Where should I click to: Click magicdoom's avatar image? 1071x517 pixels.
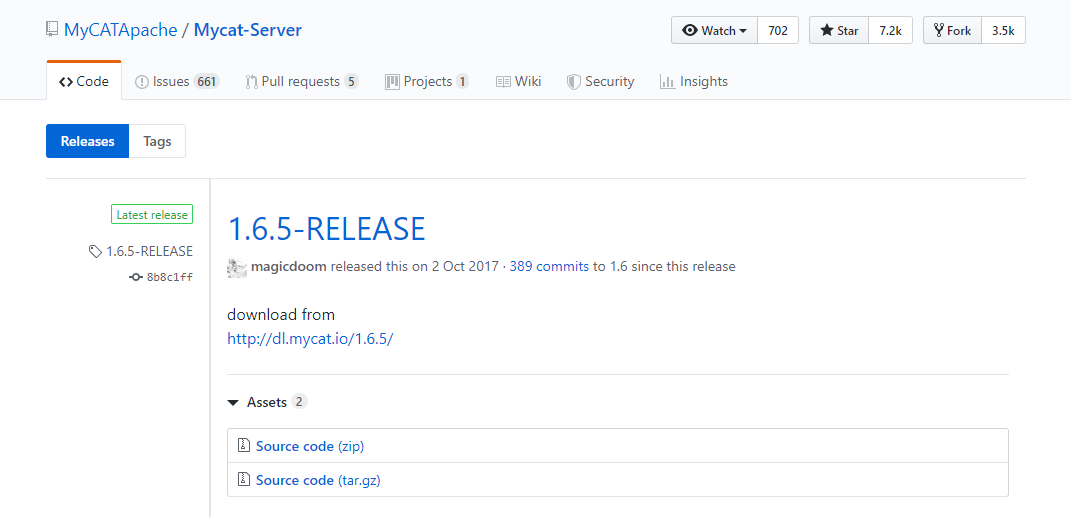click(237, 267)
